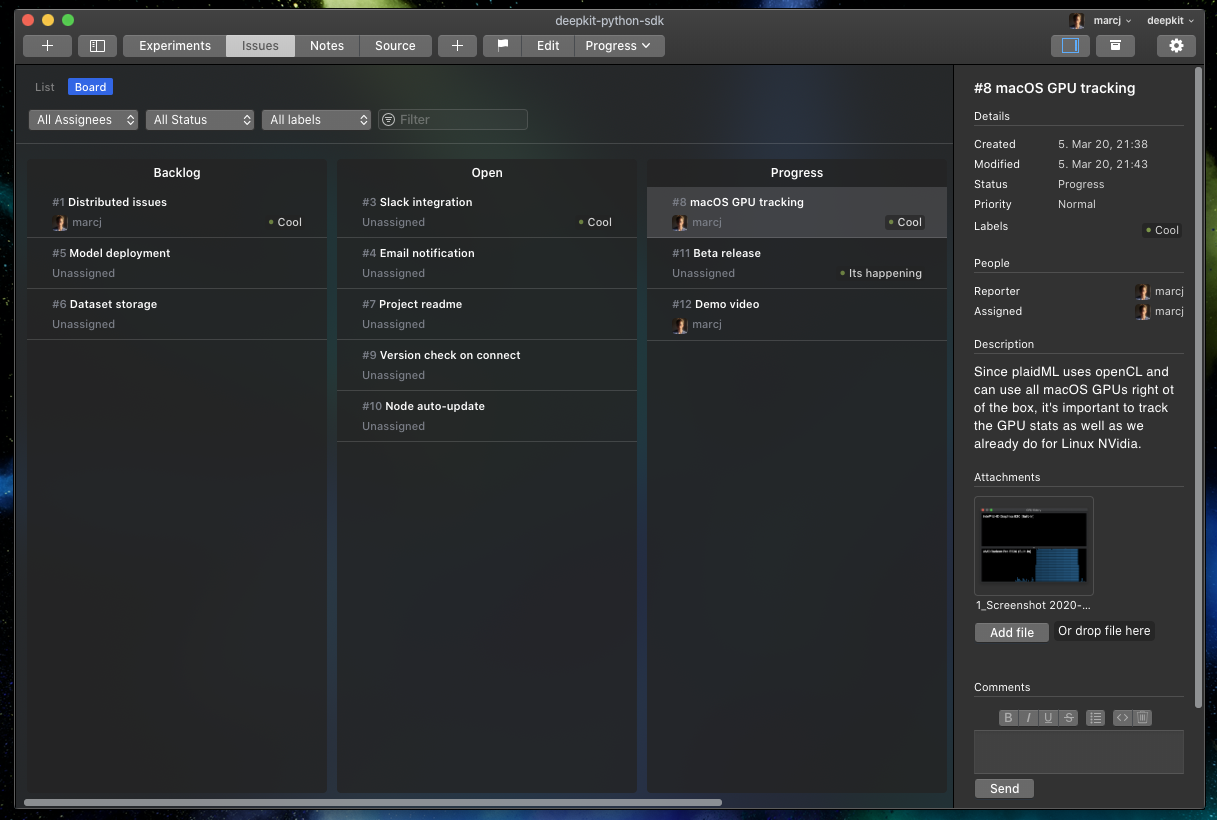Click the Filter input field
Image resolution: width=1217 pixels, height=820 pixels.
coord(453,120)
